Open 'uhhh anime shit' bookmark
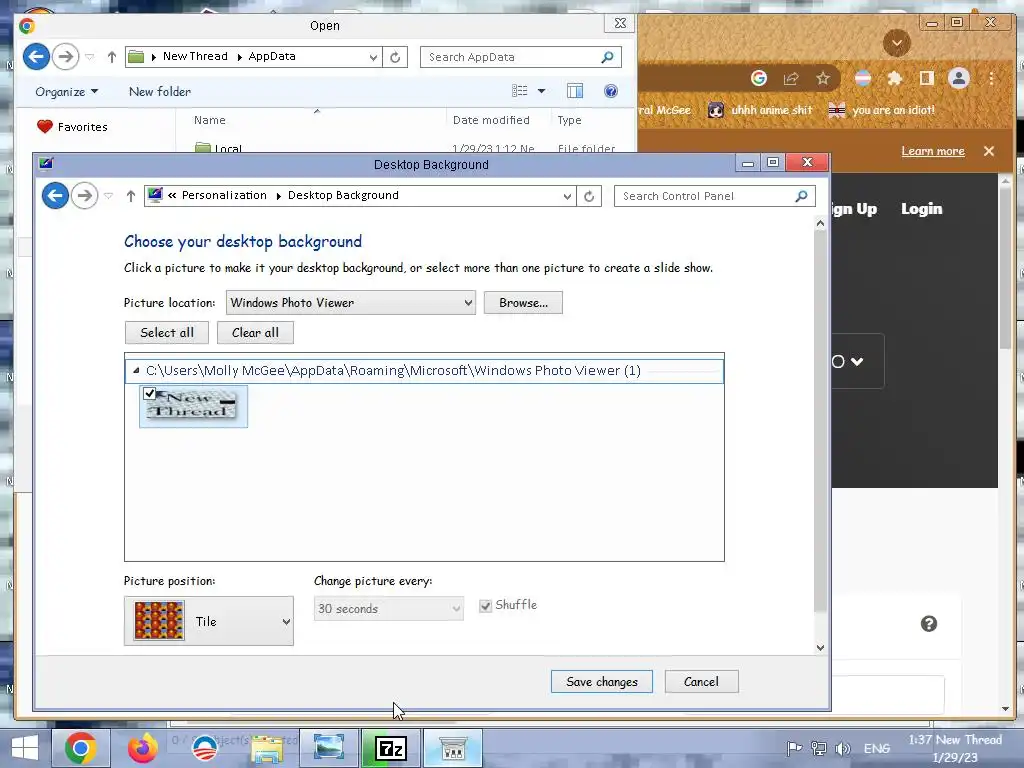1024x768 pixels. click(x=761, y=110)
